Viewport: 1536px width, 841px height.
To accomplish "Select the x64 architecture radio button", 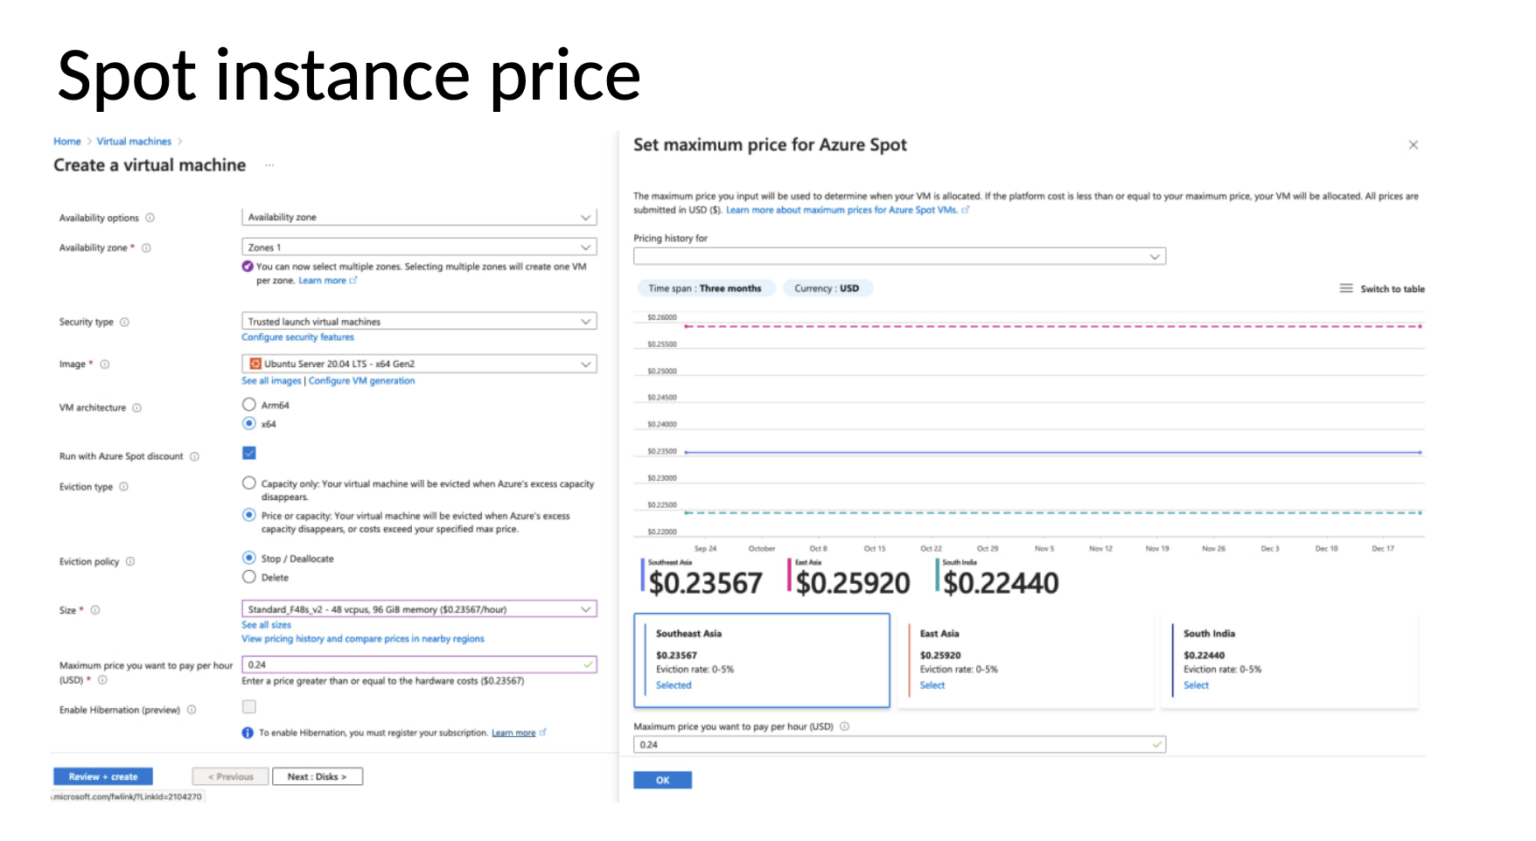I will [x=249, y=424].
